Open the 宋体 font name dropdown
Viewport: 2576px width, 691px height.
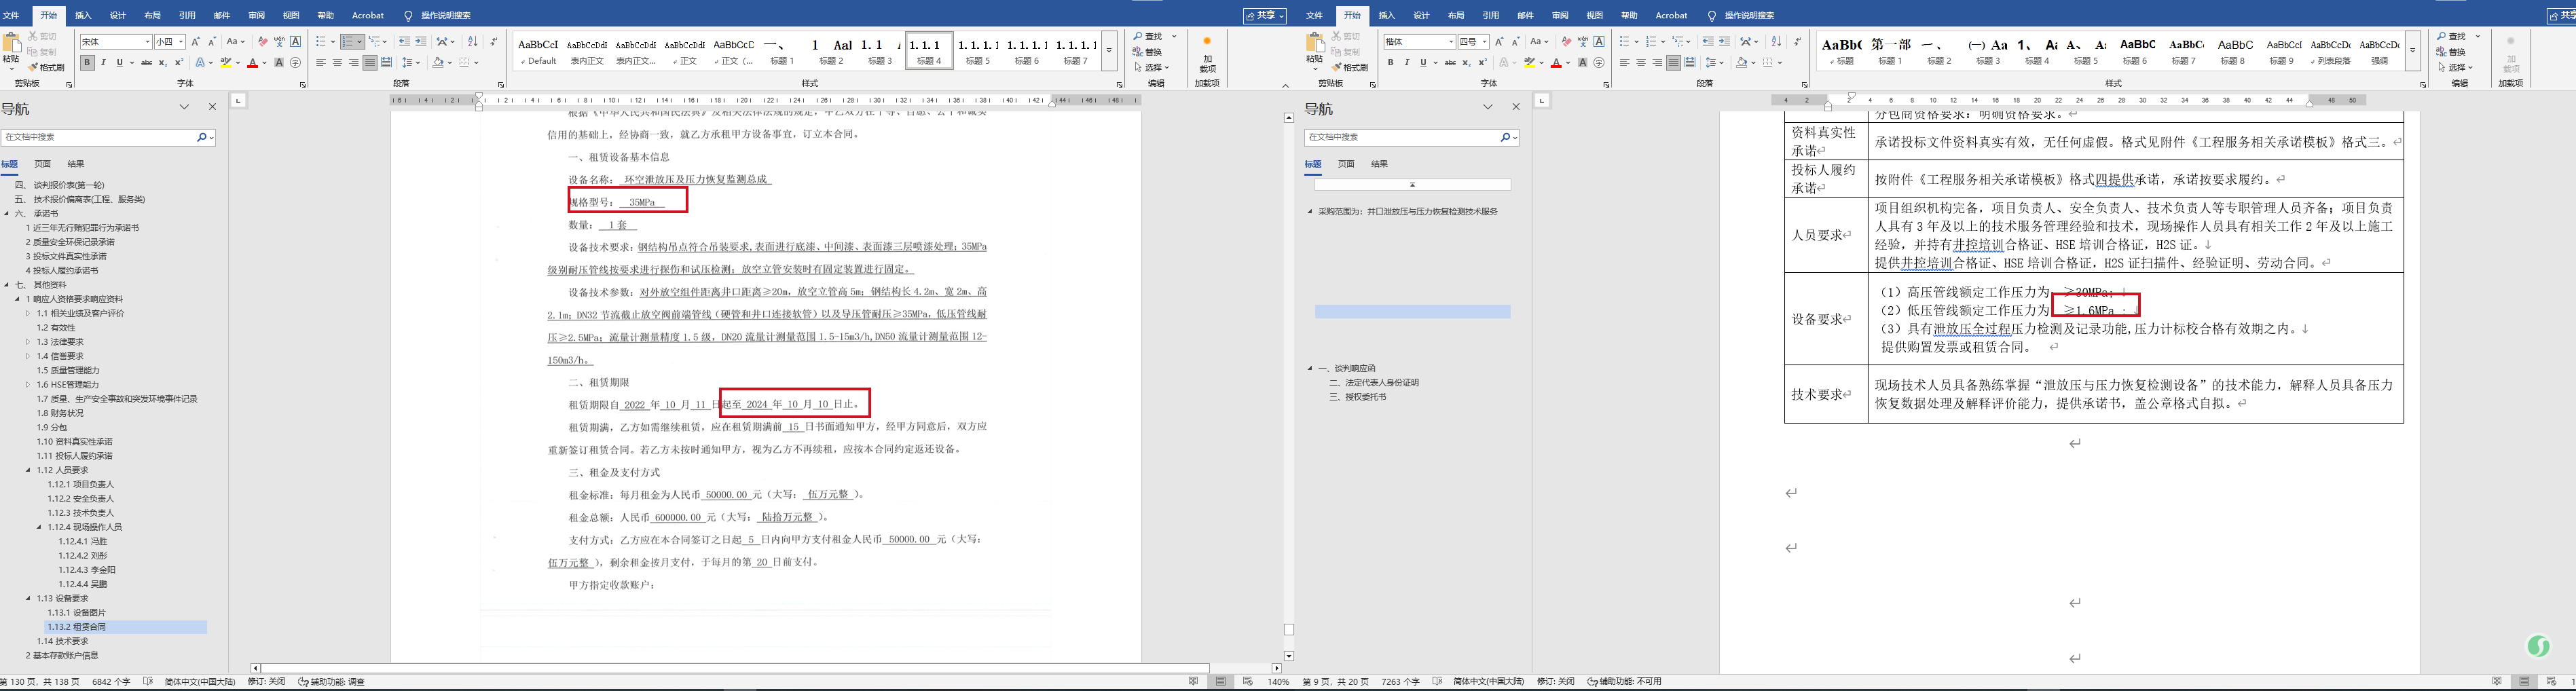[147, 42]
